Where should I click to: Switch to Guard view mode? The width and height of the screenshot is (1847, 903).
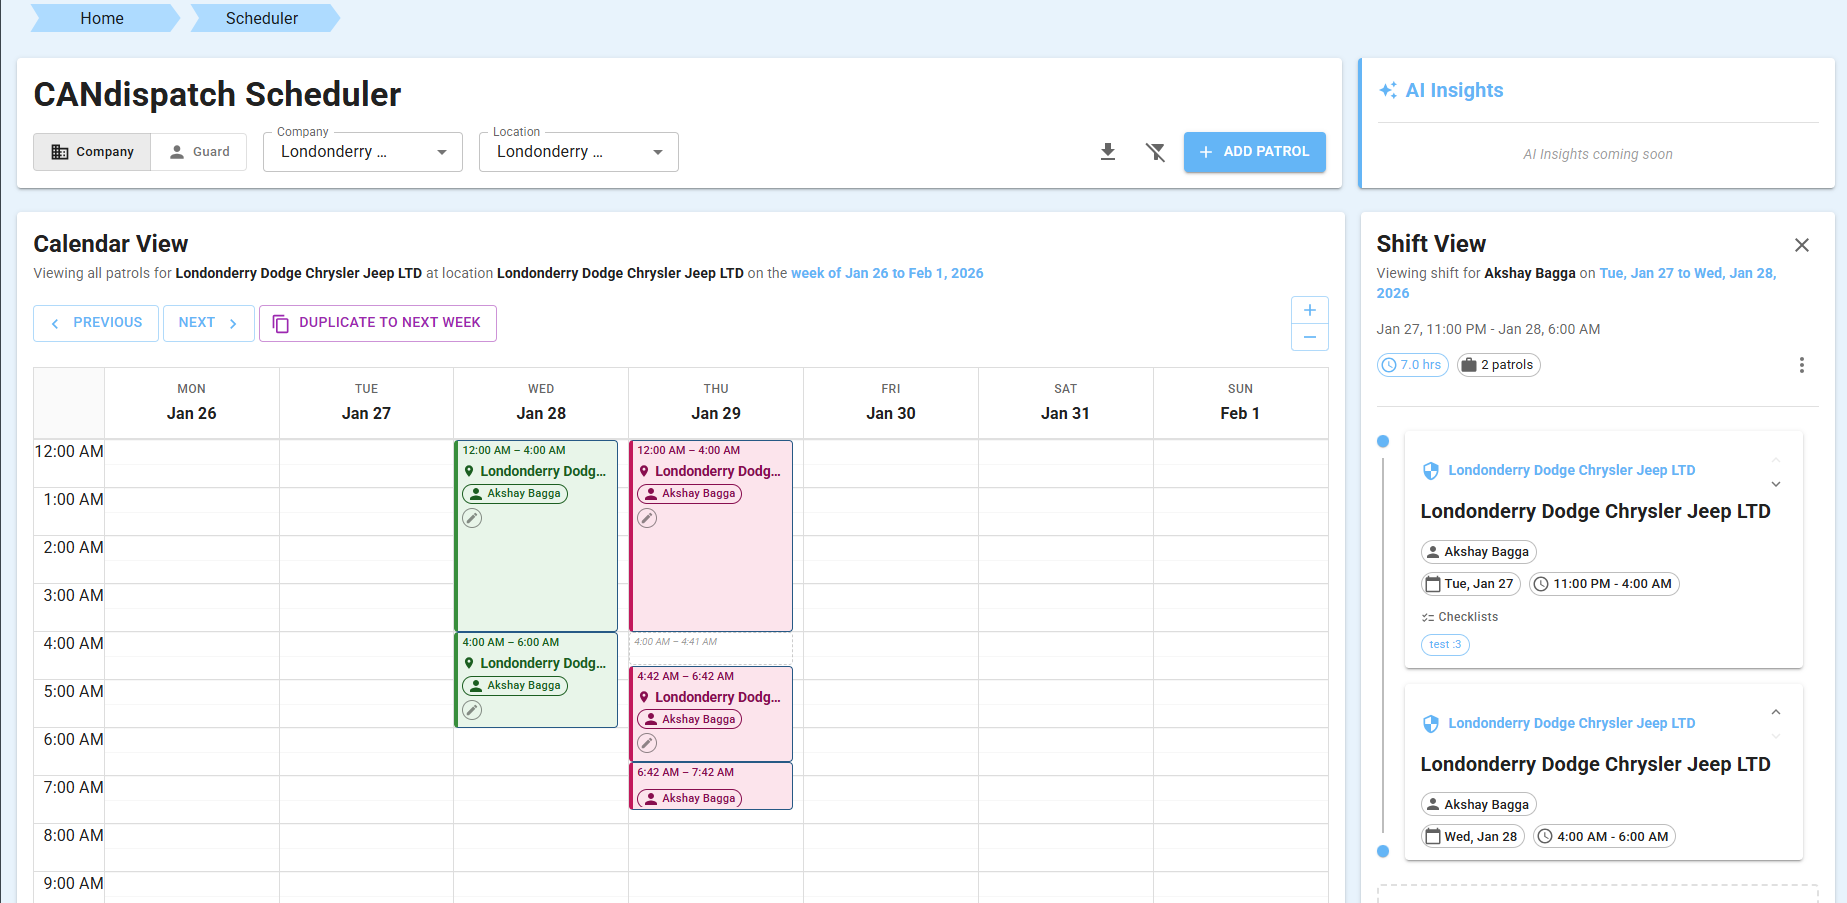click(198, 151)
